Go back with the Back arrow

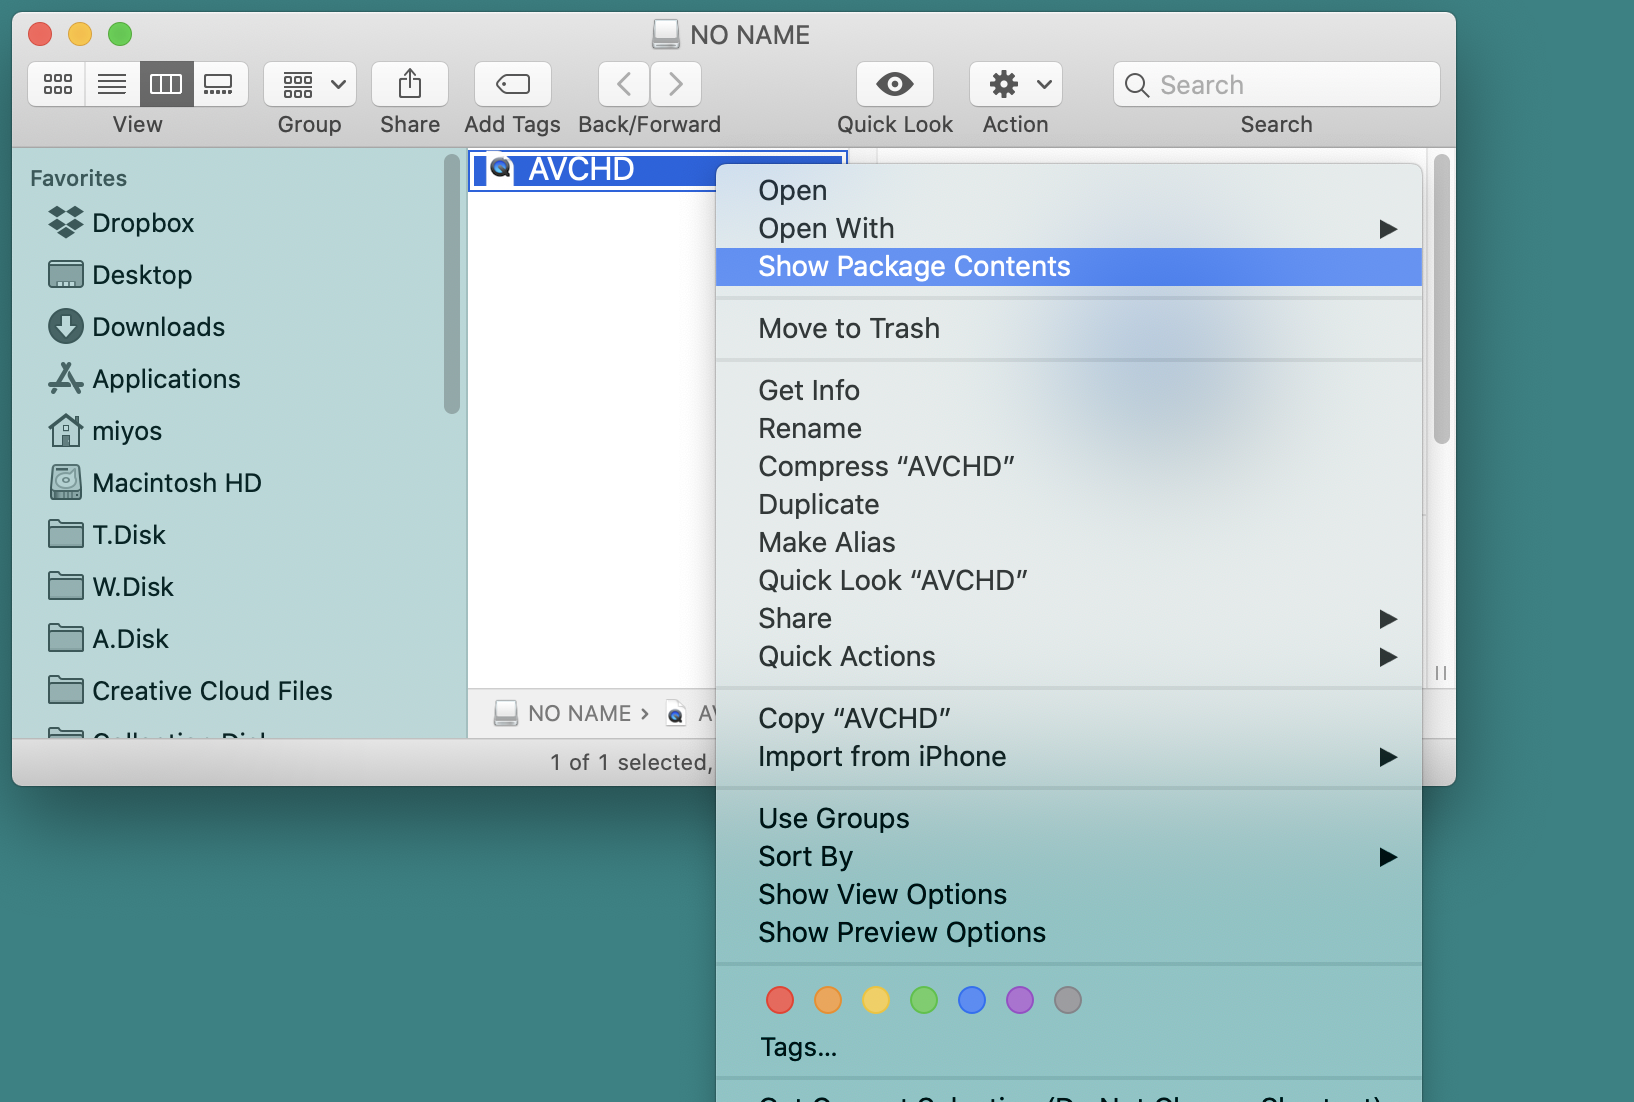624,84
